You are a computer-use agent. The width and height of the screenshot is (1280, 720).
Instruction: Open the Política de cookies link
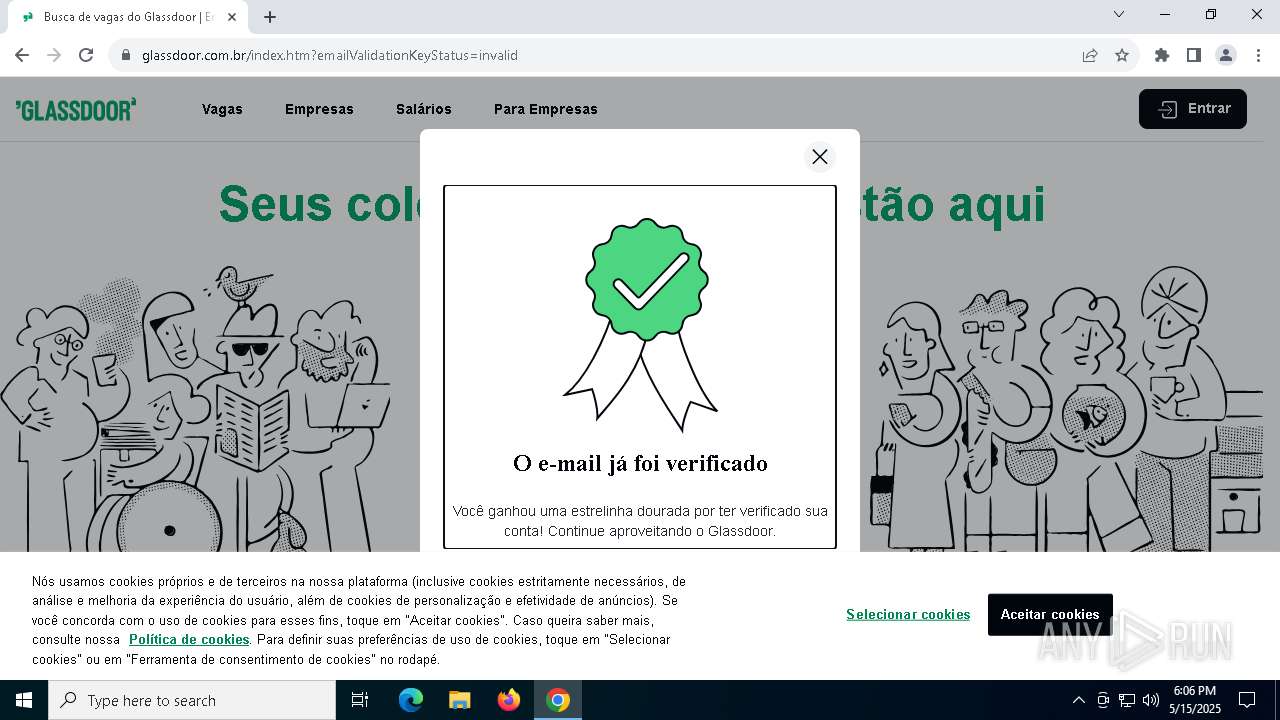[189, 639]
